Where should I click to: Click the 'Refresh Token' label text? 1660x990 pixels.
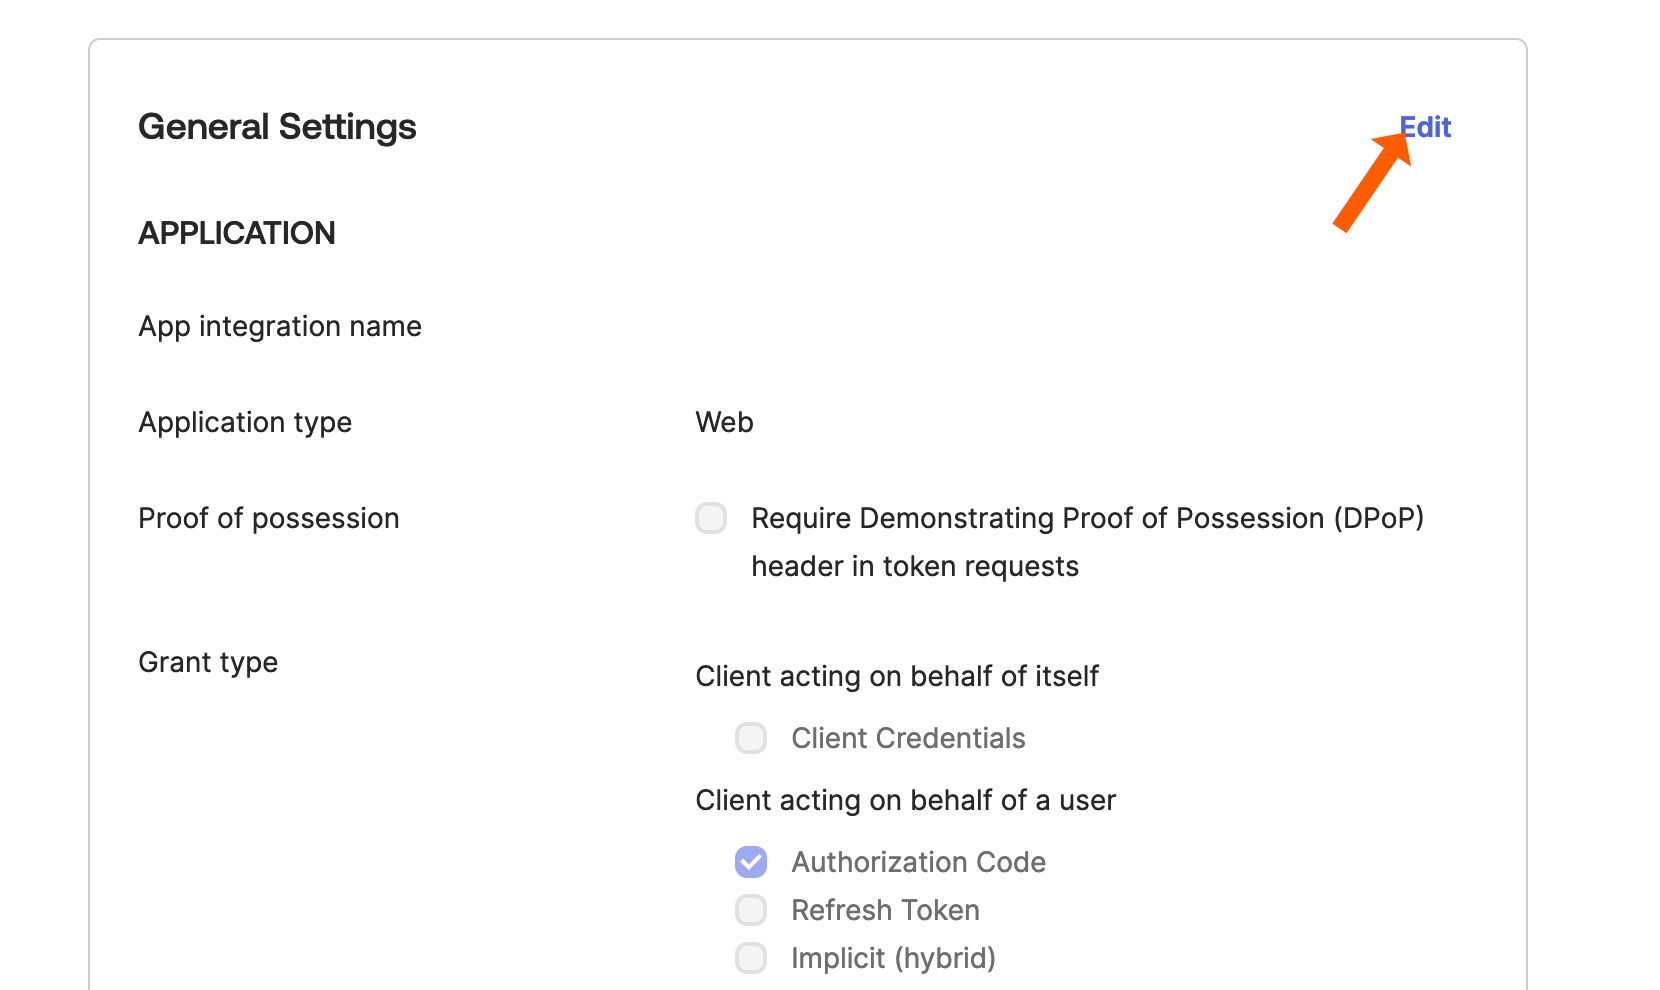click(x=885, y=910)
